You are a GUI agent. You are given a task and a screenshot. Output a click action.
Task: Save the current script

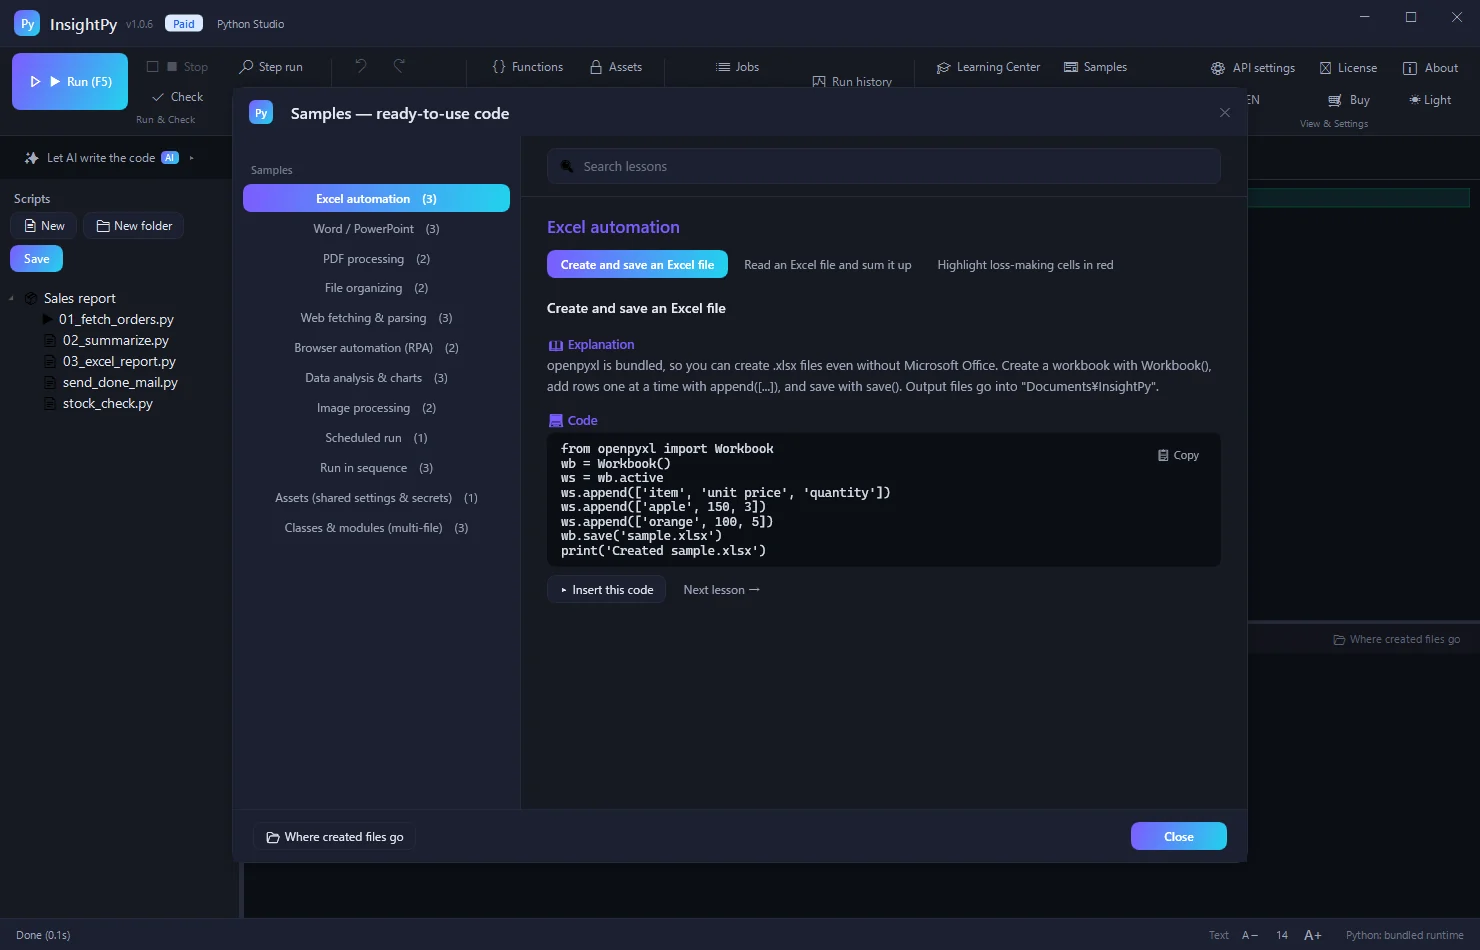pyautogui.click(x=37, y=259)
